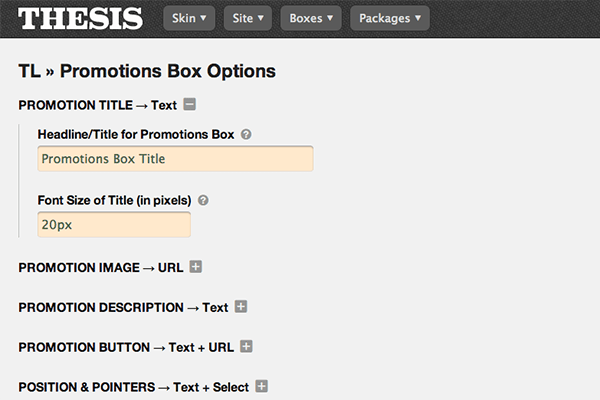Viewport: 600px width, 400px height.
Task: Click PROMOTION DESCRIPTION → Text heading
Action: pos(123,308)
